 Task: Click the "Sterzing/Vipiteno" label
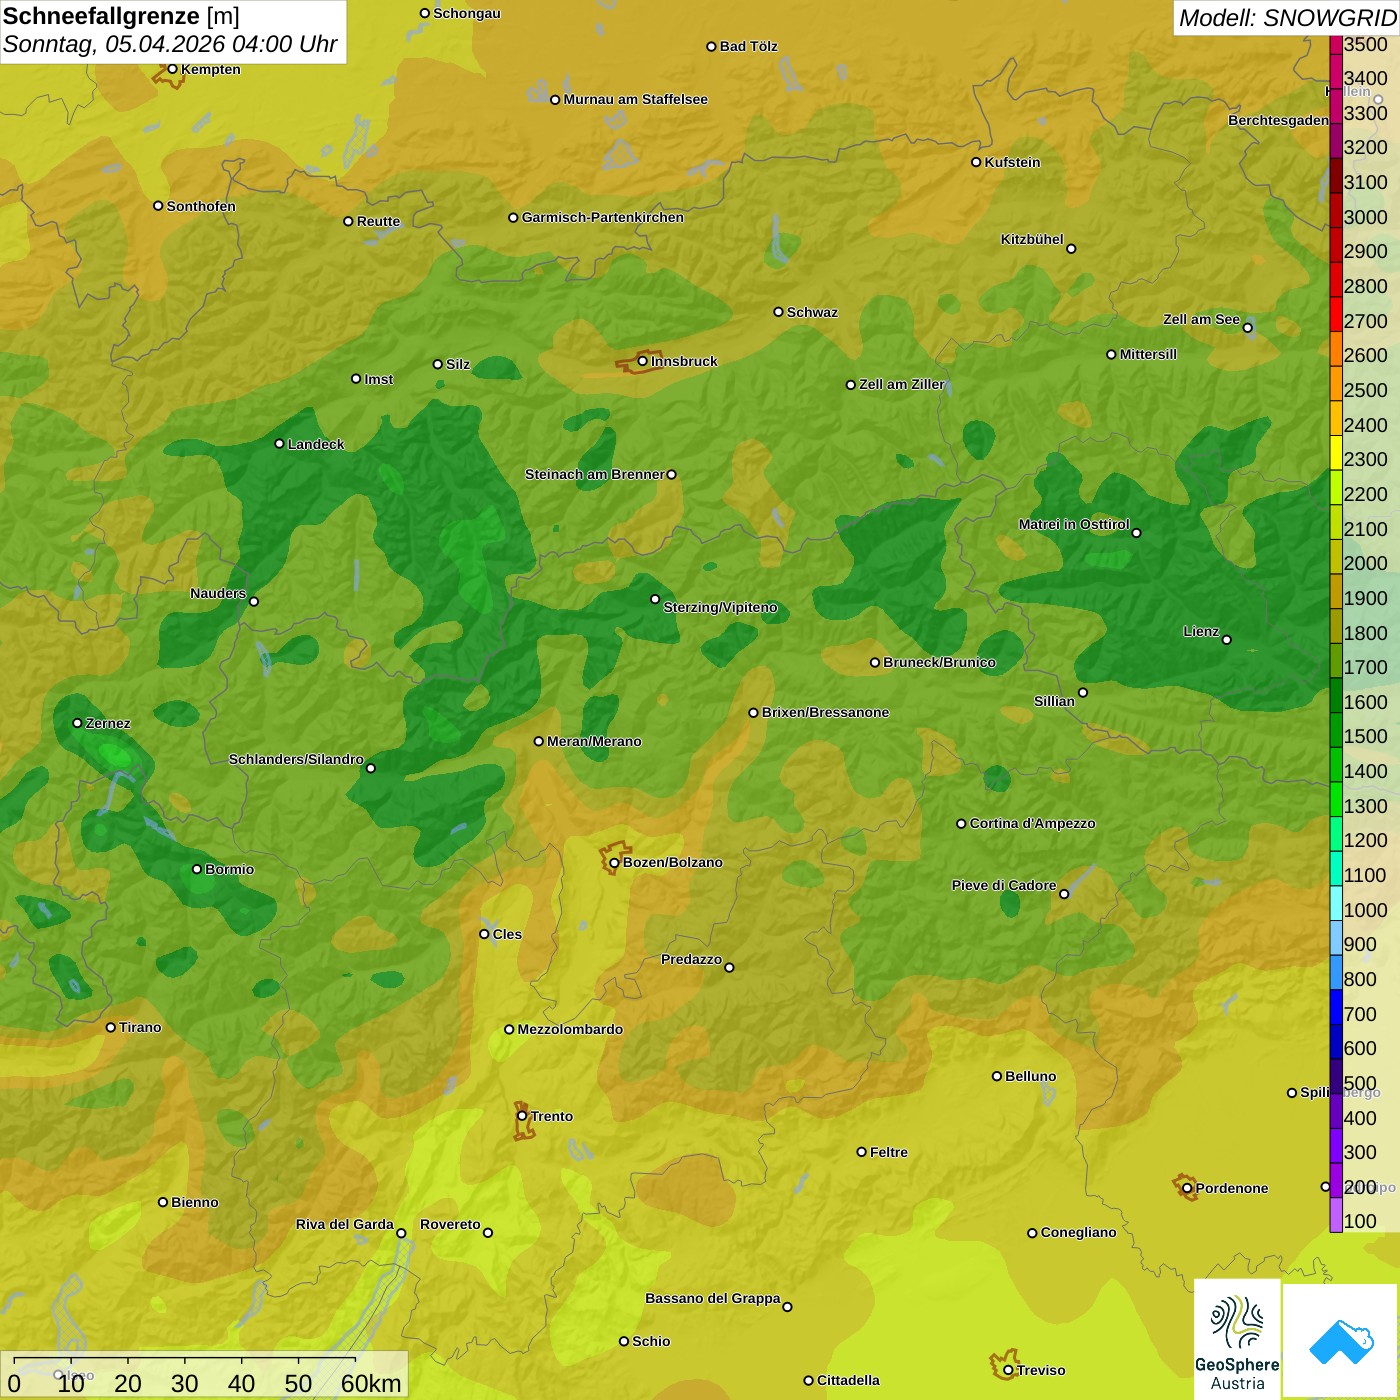point(720,607)
